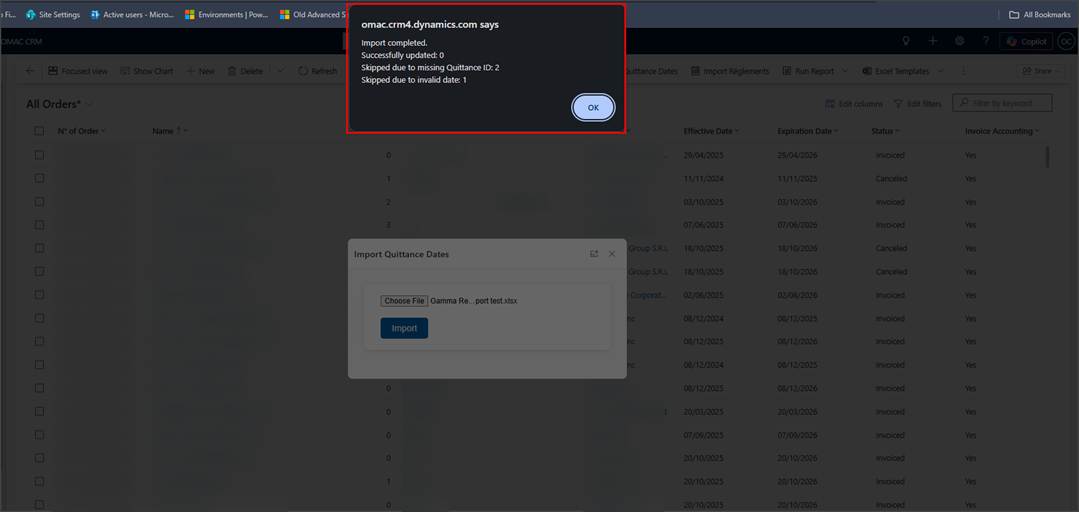Click the 11/11/2025 expiration date cell
The image size is (1079, 512).
click(x=796, y=178)
